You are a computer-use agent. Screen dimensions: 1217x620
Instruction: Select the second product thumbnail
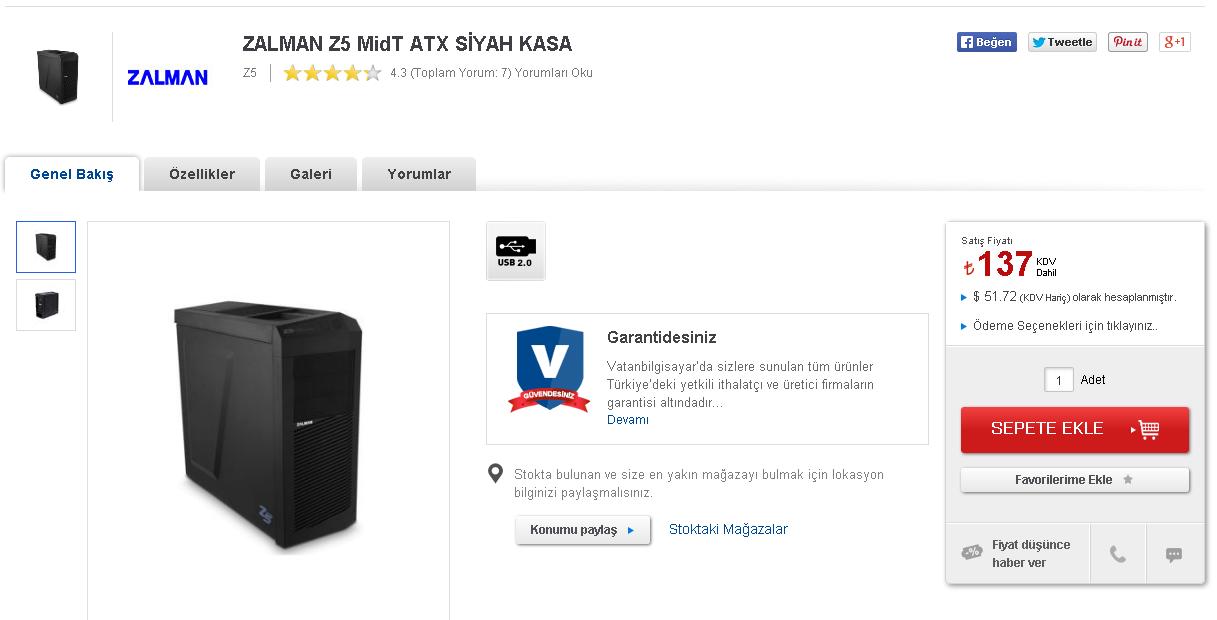(x=46, y=304)
